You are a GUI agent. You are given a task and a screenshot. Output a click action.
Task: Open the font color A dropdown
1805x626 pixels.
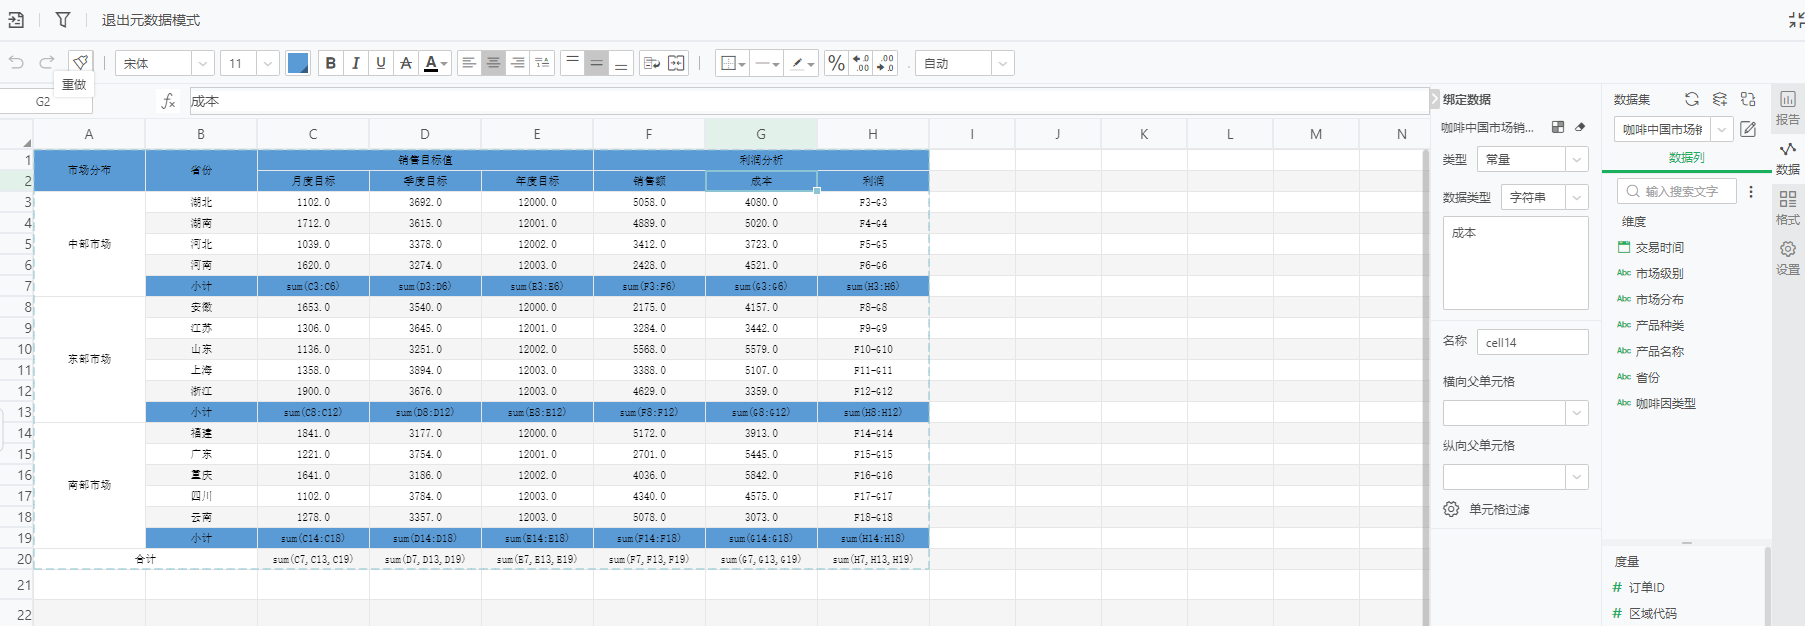[436, 63]
